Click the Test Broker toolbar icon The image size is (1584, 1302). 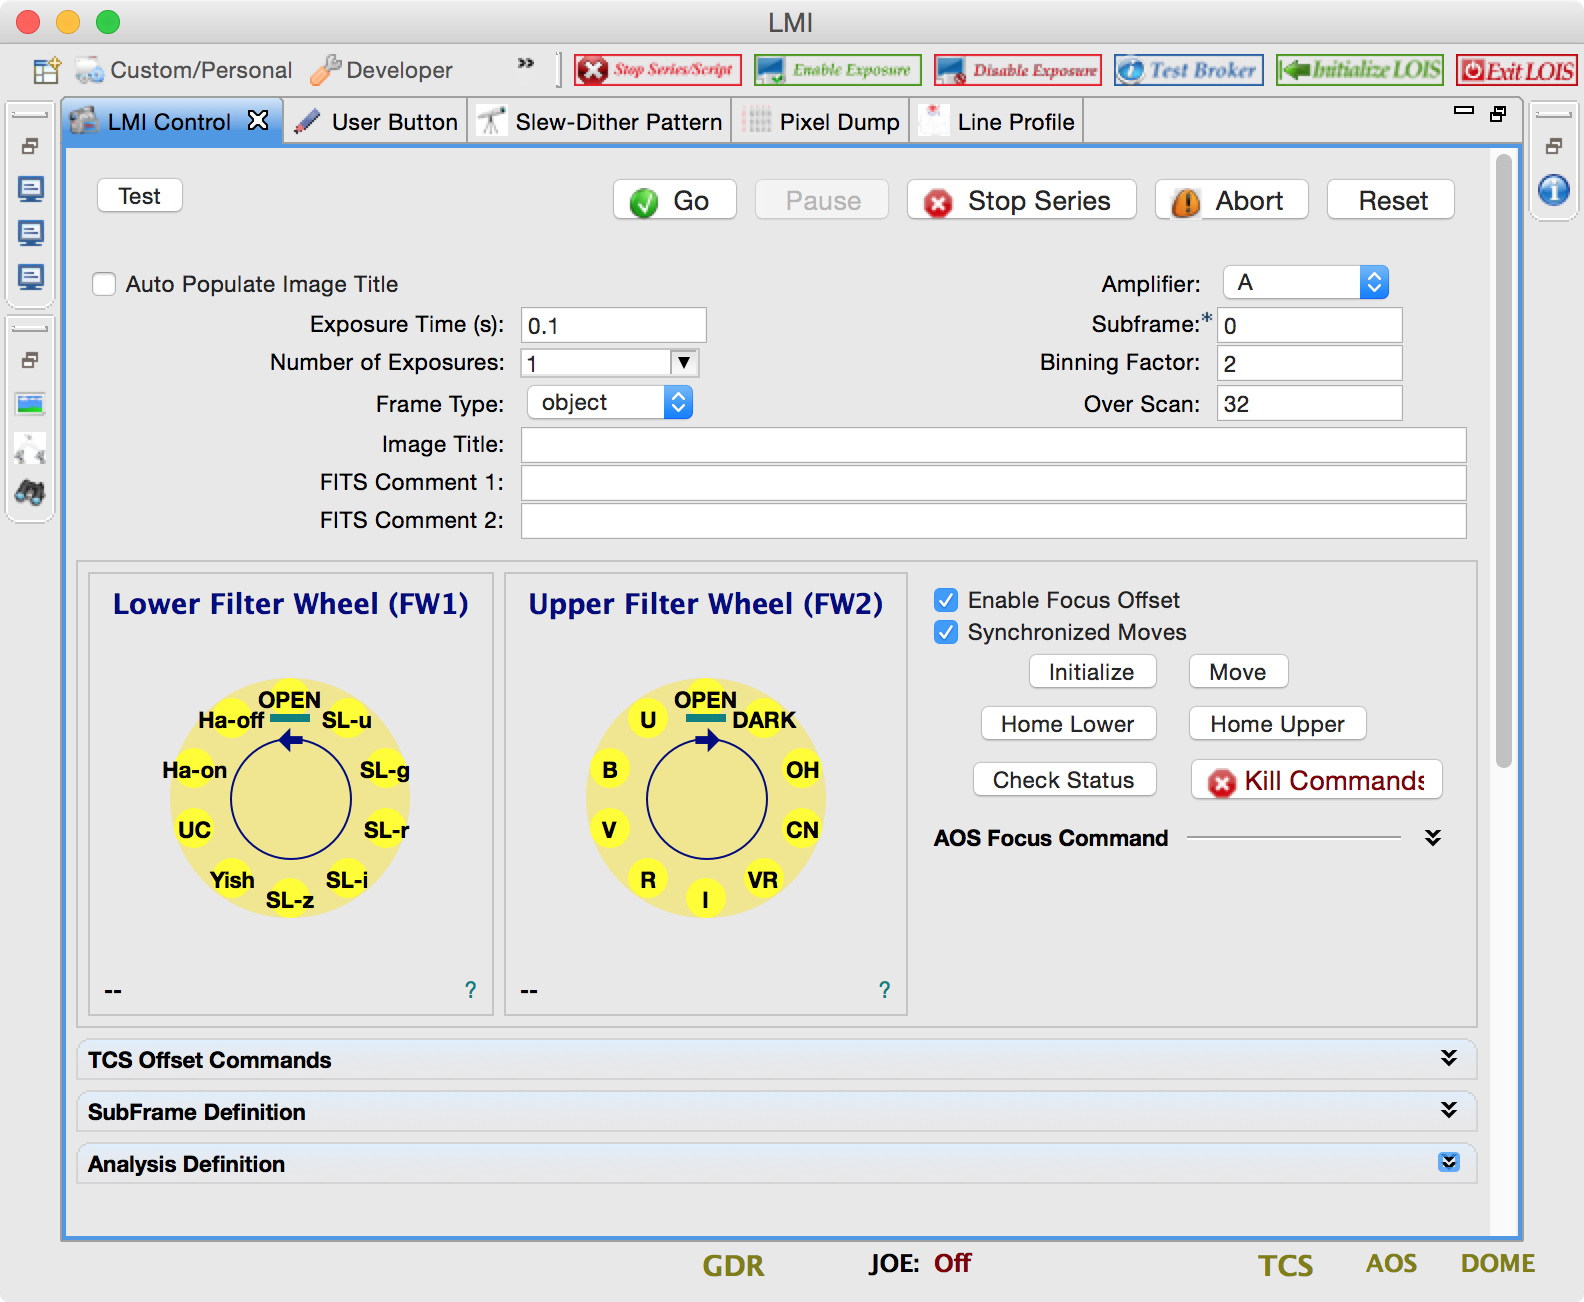[x=1188, y=70]
